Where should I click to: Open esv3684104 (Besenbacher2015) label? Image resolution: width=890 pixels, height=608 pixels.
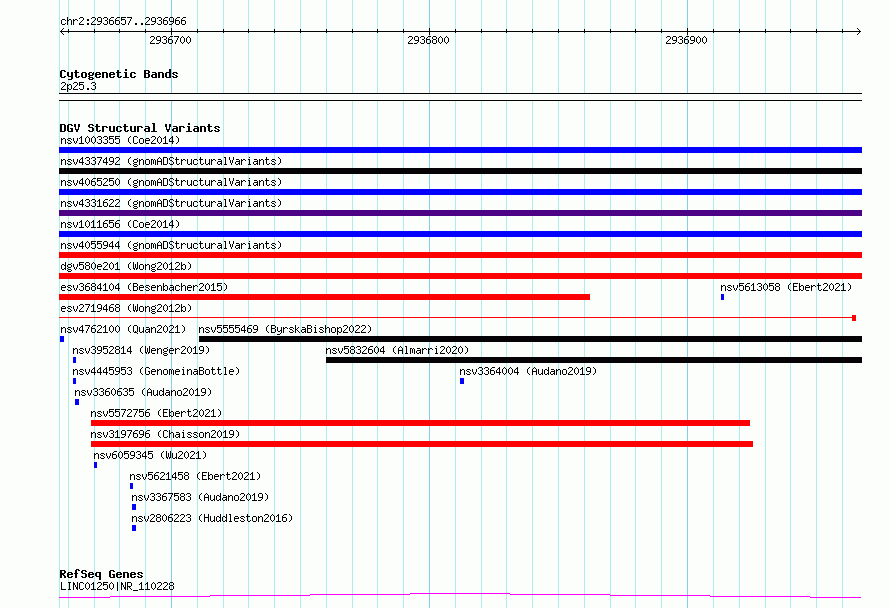pyautogui.click(x=144, y=287)
